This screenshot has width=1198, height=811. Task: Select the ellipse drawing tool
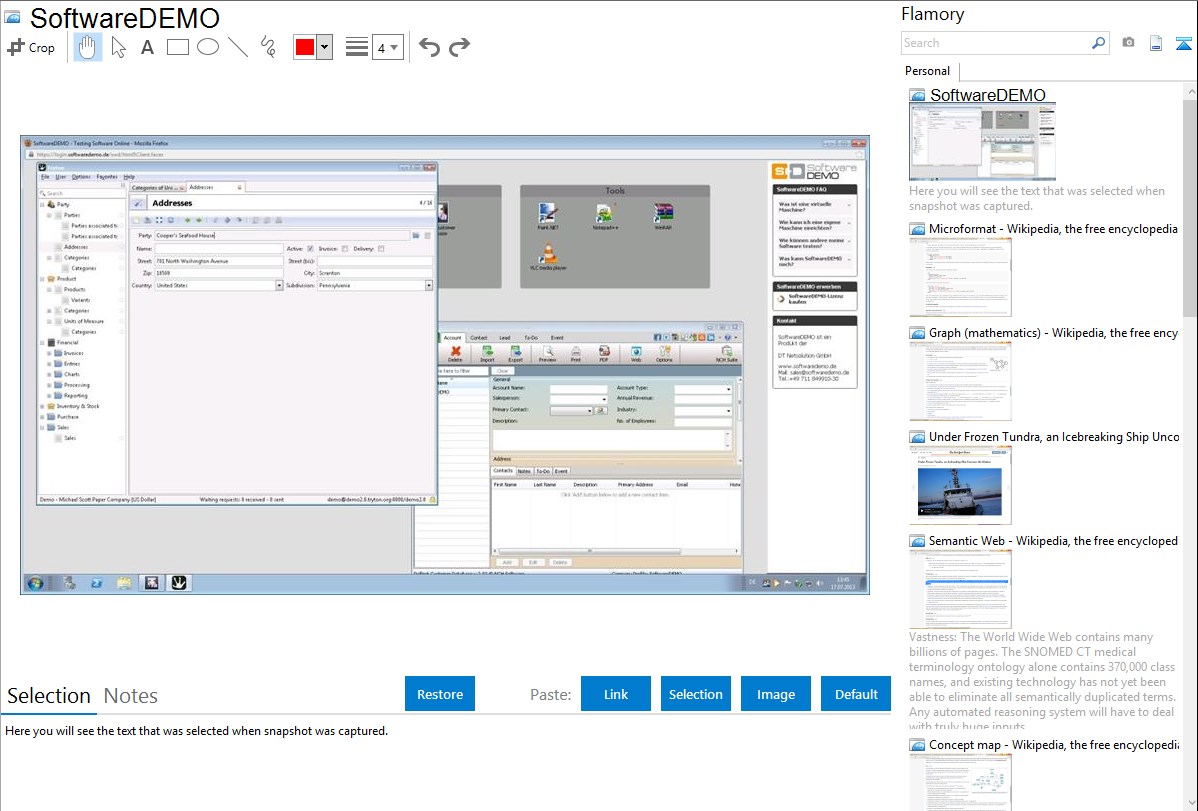click(x=208, y=47)
